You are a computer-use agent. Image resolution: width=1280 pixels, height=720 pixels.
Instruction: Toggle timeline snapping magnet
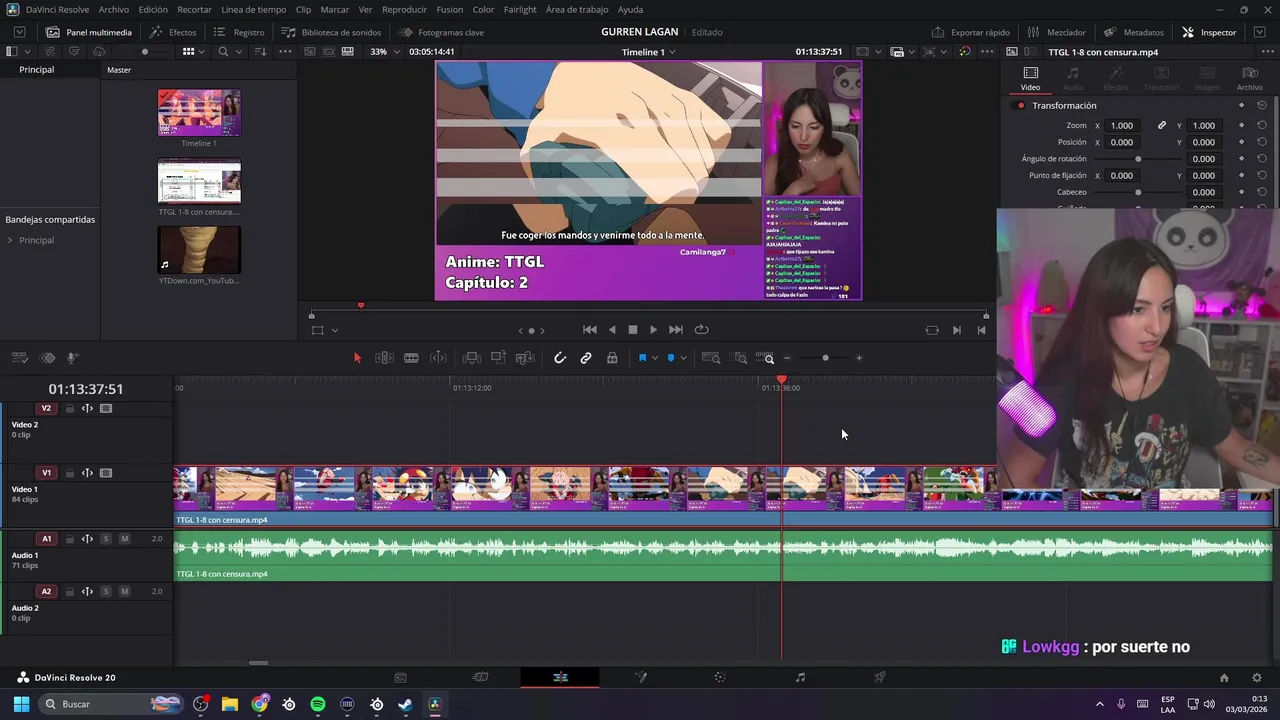pyautogui.click(x=560, y=358)
